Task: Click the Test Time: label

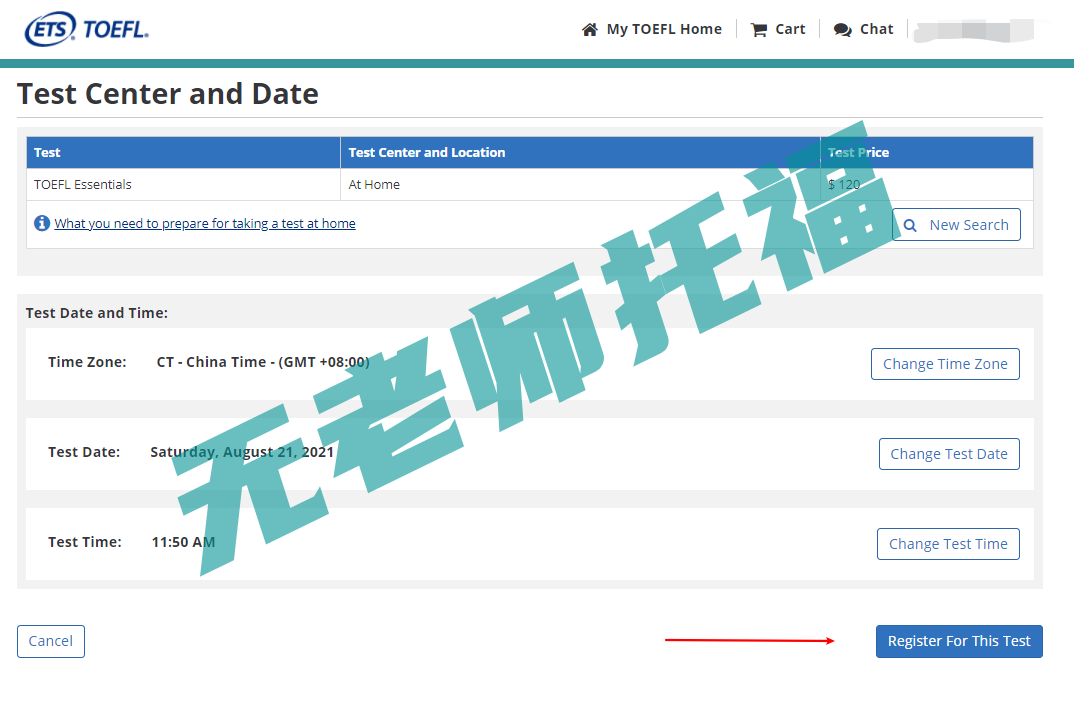Action: click(85, 542)
